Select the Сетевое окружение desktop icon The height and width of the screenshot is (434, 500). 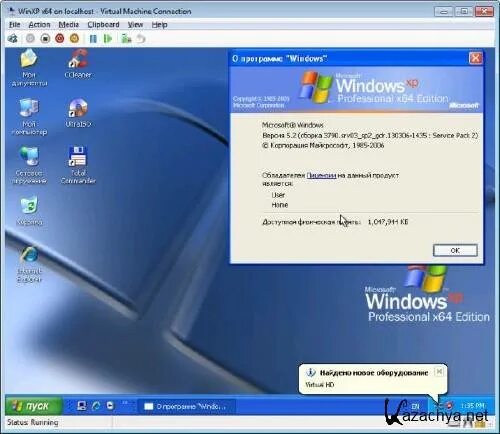pos(30,165)
